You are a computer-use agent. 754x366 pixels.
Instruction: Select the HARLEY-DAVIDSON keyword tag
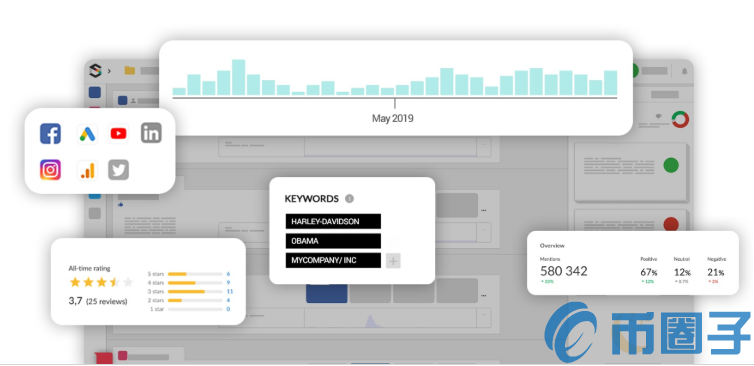coord(333,221)
